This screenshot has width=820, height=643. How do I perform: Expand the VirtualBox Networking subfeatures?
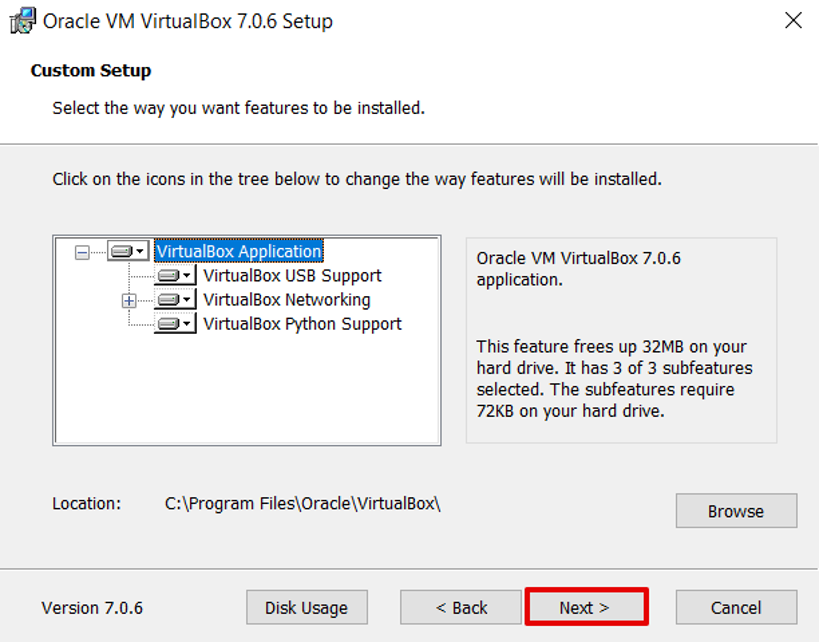pos(129,300)
